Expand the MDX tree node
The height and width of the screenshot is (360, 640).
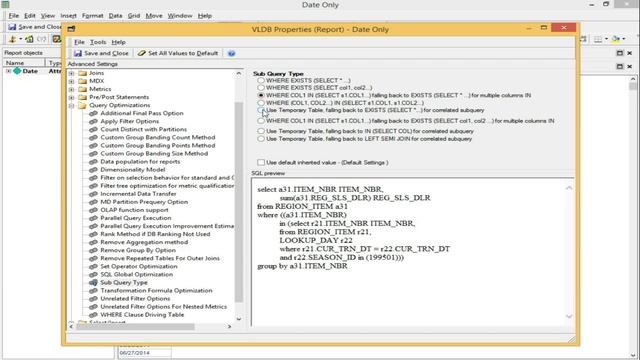pos(71,81)
